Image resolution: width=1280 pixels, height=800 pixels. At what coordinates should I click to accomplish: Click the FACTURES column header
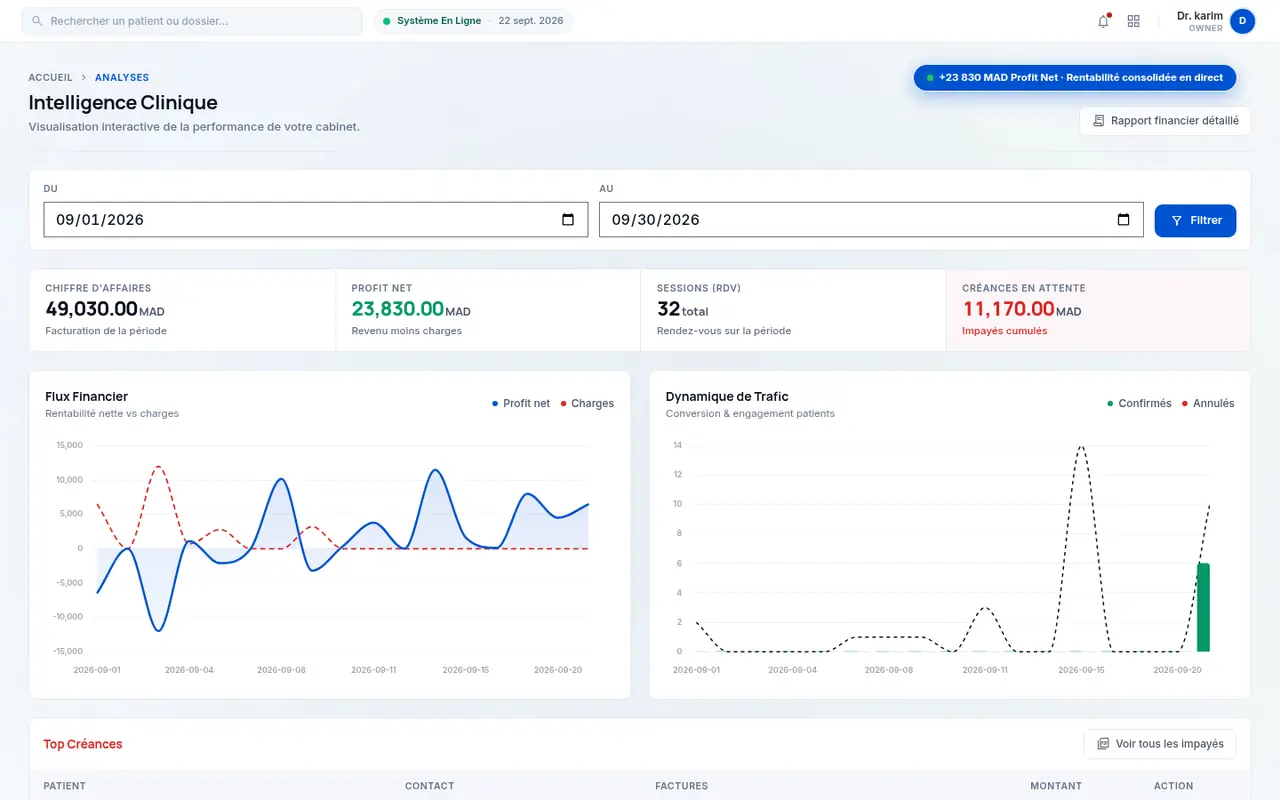(682, 786)
